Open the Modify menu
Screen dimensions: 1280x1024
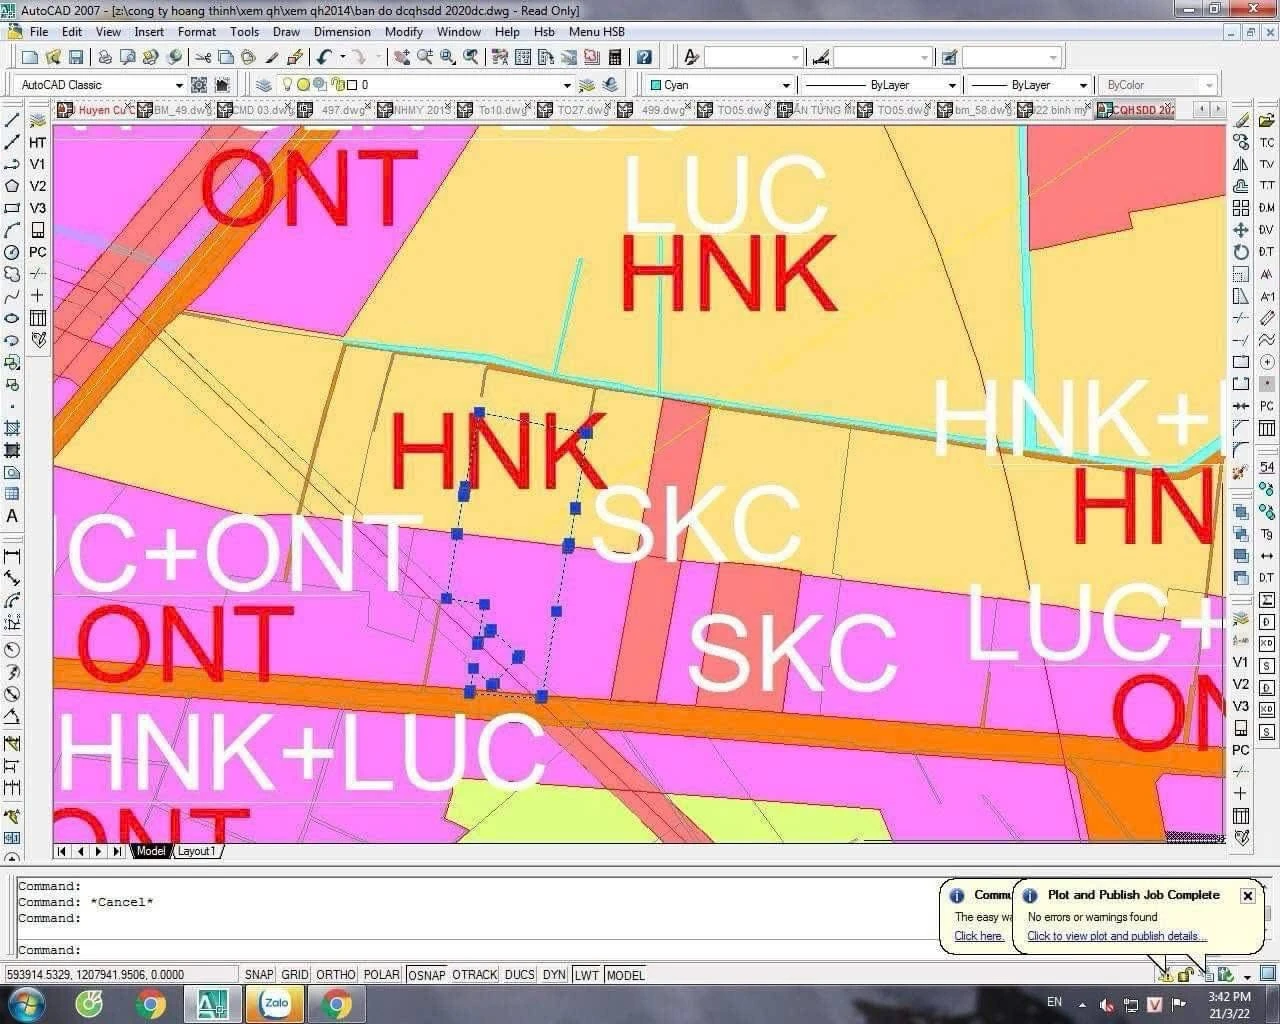[403, 31]
